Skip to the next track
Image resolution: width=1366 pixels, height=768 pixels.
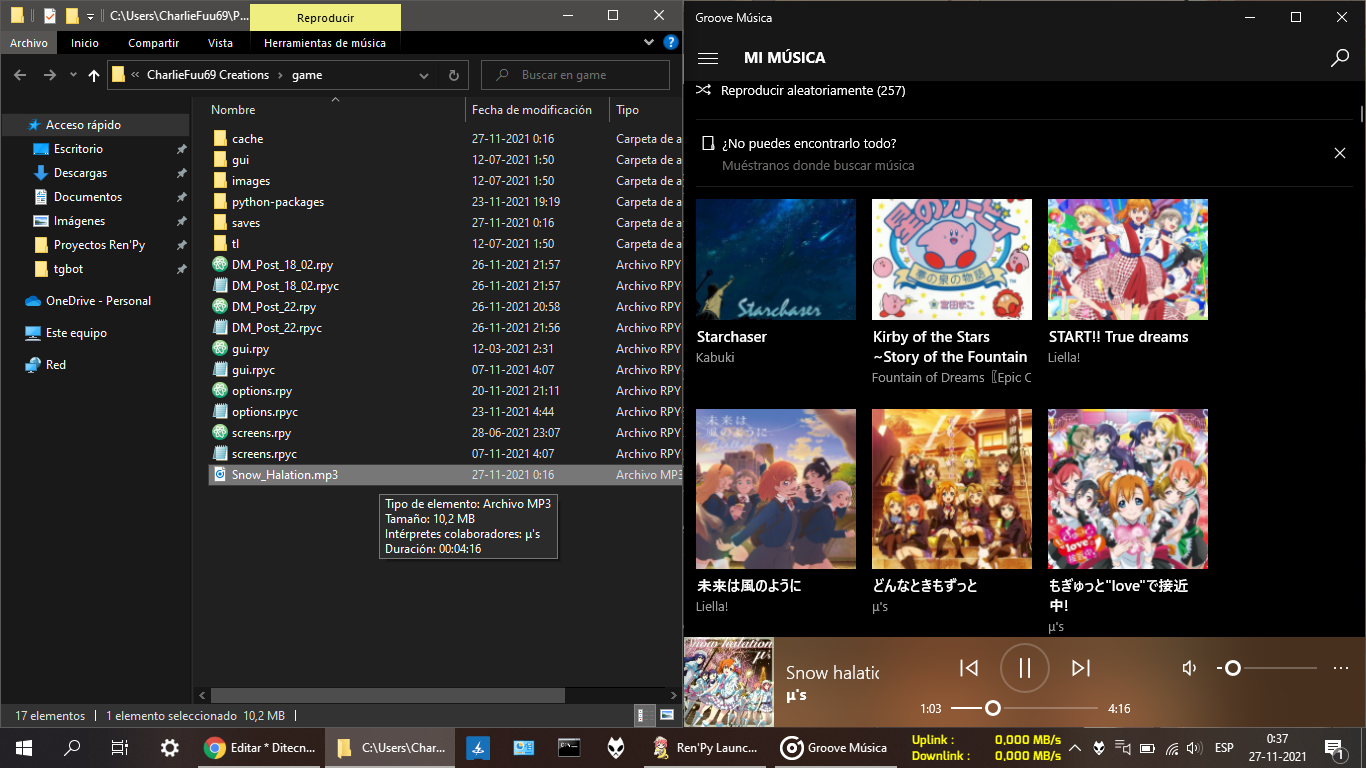pos(1080,668)
